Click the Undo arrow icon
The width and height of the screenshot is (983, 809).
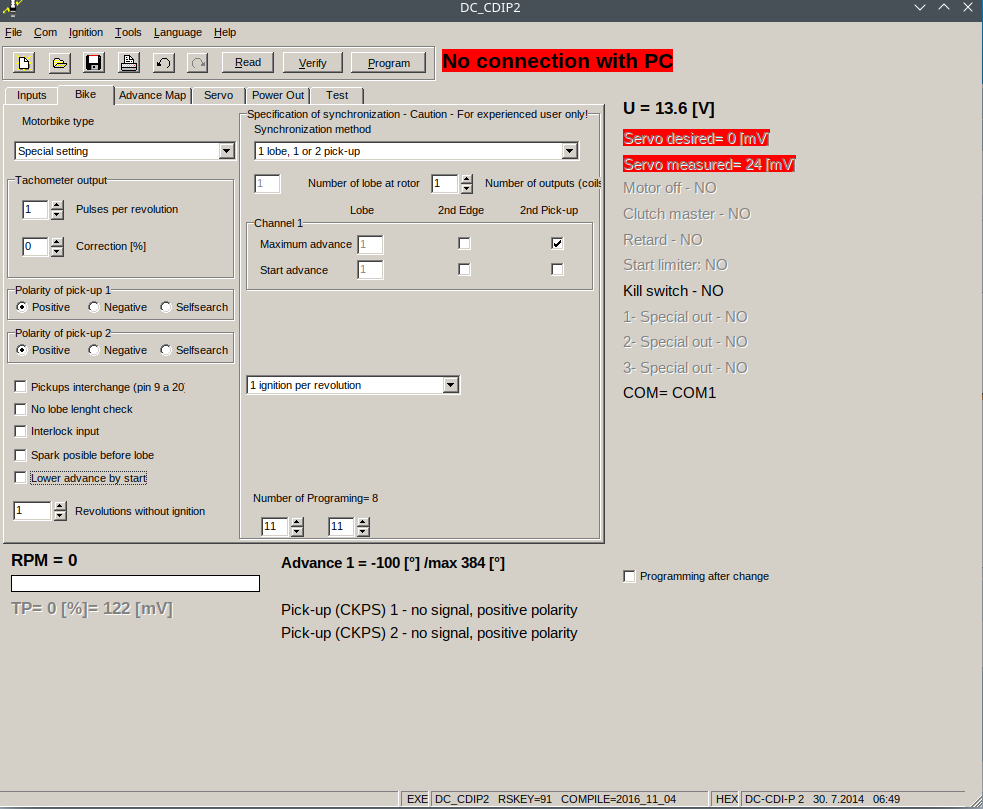164,63
